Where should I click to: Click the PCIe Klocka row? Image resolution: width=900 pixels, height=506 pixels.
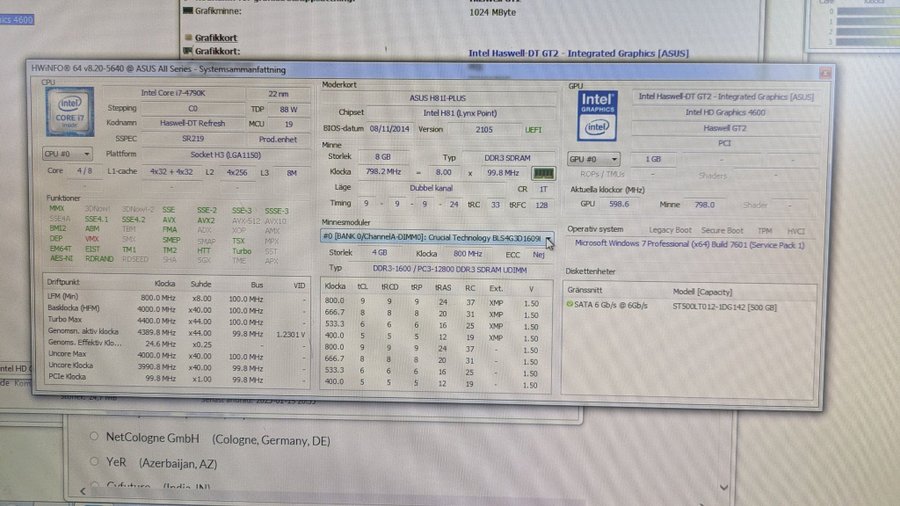click(177, 378)
